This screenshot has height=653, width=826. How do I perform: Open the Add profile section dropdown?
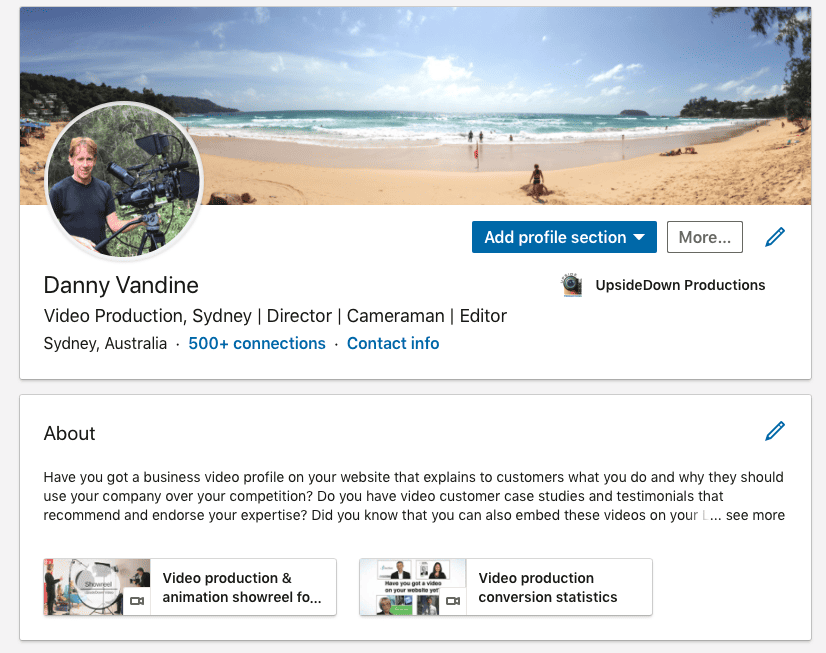pyautogui.click(x=564, y=237)
